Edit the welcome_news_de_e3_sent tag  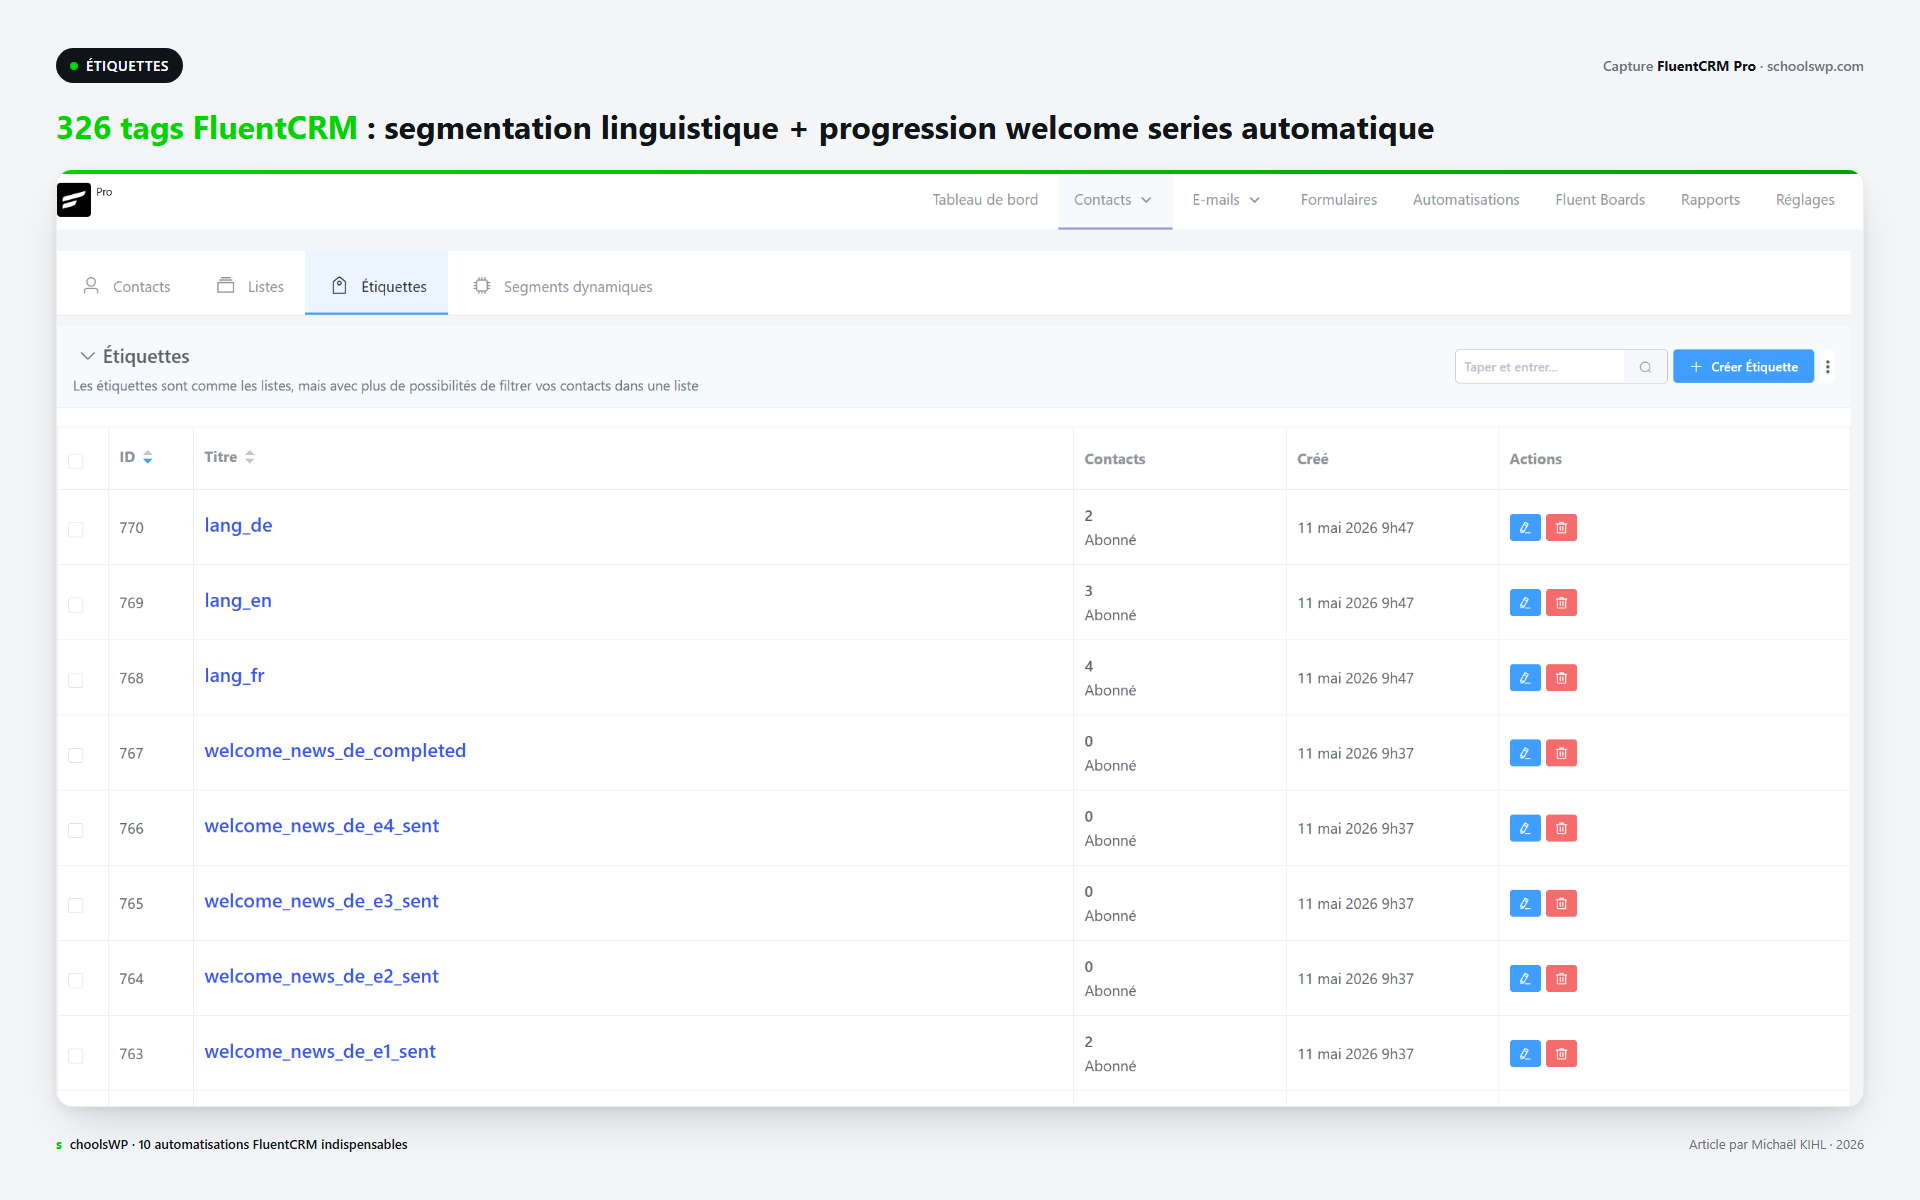tap(1525, 903)
